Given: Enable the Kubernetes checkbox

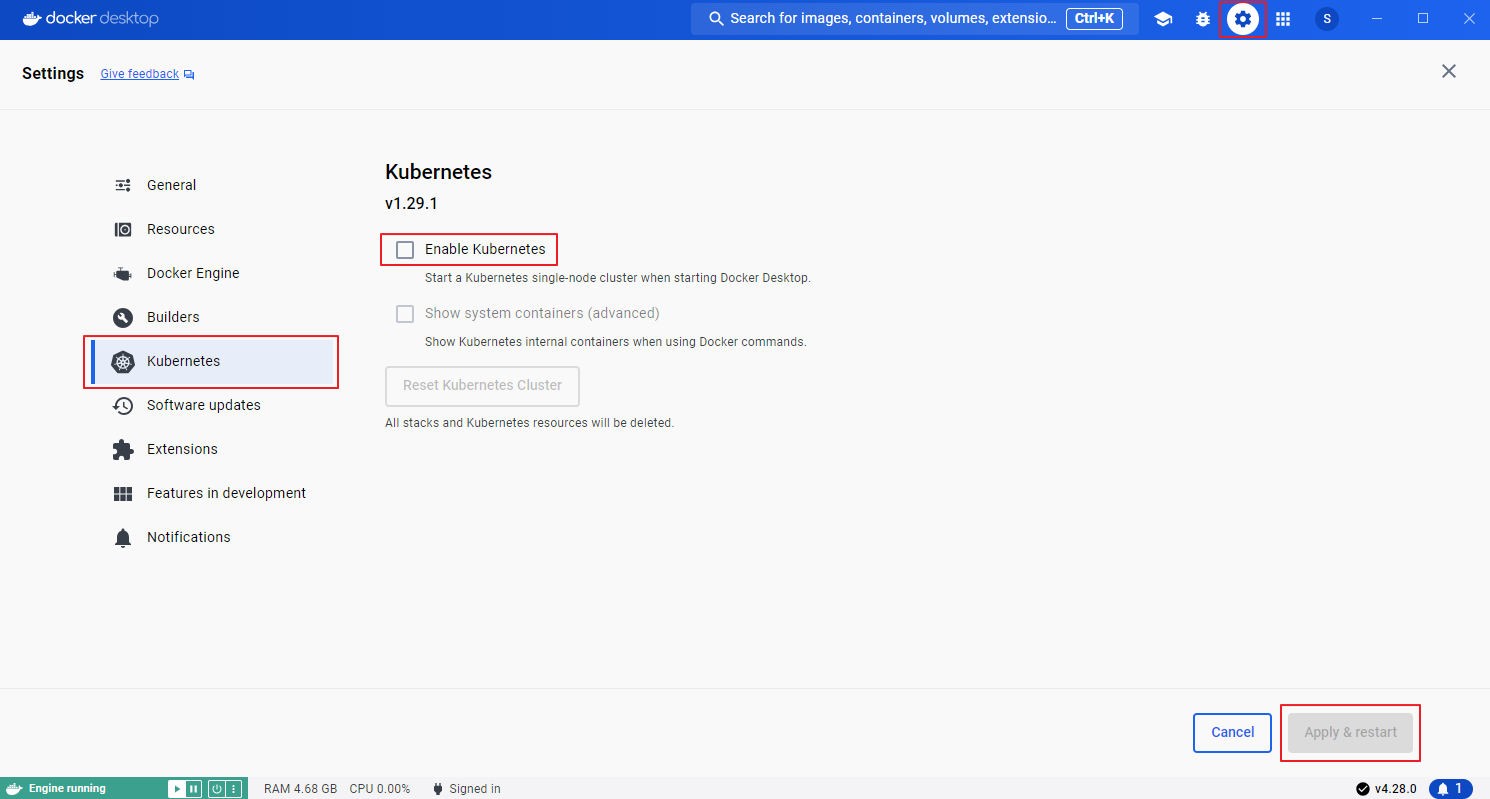Looking at the screenshot, I should pos(405,250).
